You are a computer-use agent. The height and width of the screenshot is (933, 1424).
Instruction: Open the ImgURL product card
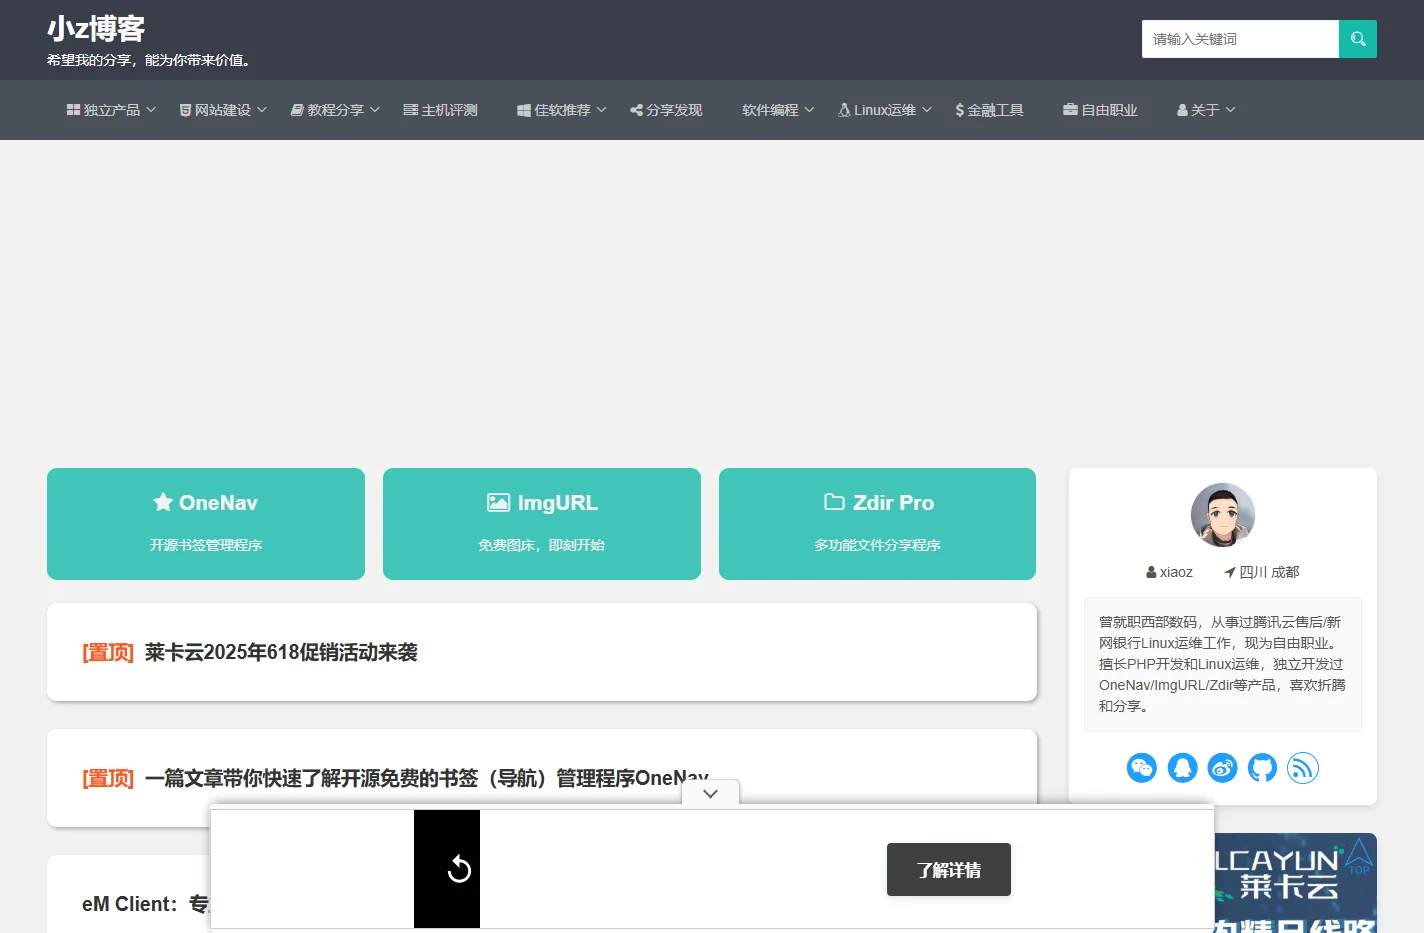[x=542, y=524]
